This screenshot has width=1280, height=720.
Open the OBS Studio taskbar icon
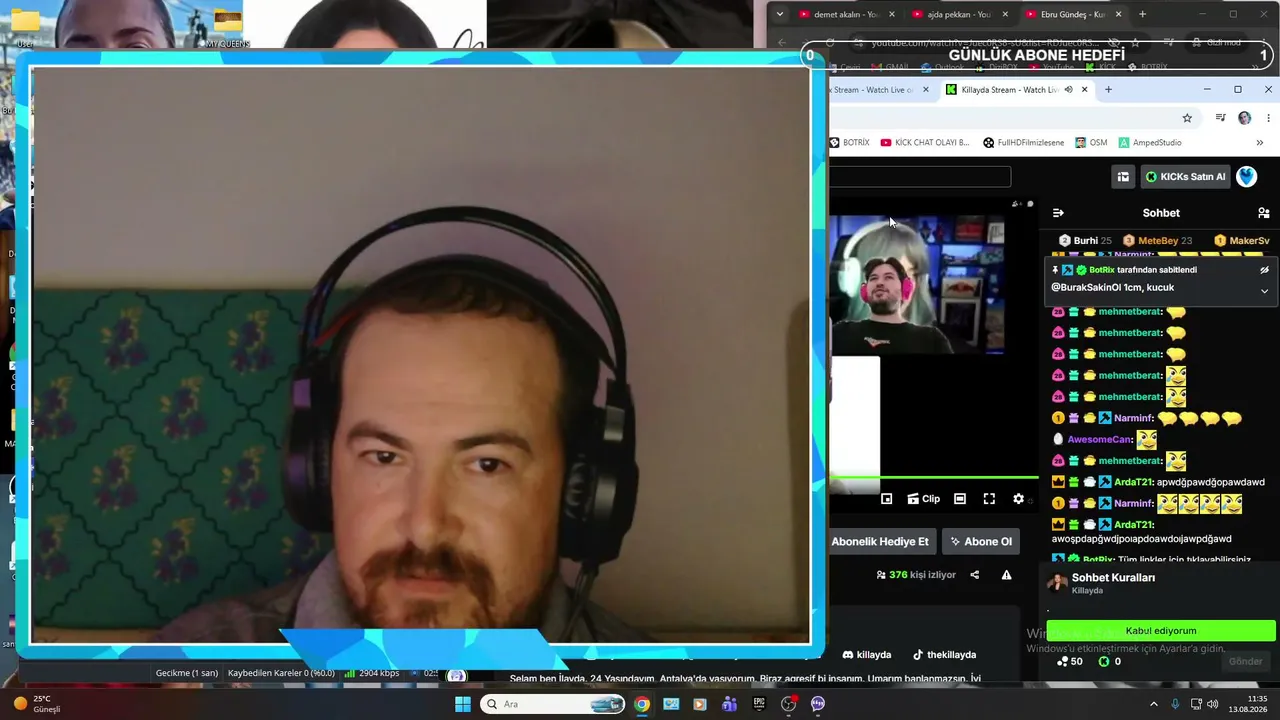click(x=788, y=704)
